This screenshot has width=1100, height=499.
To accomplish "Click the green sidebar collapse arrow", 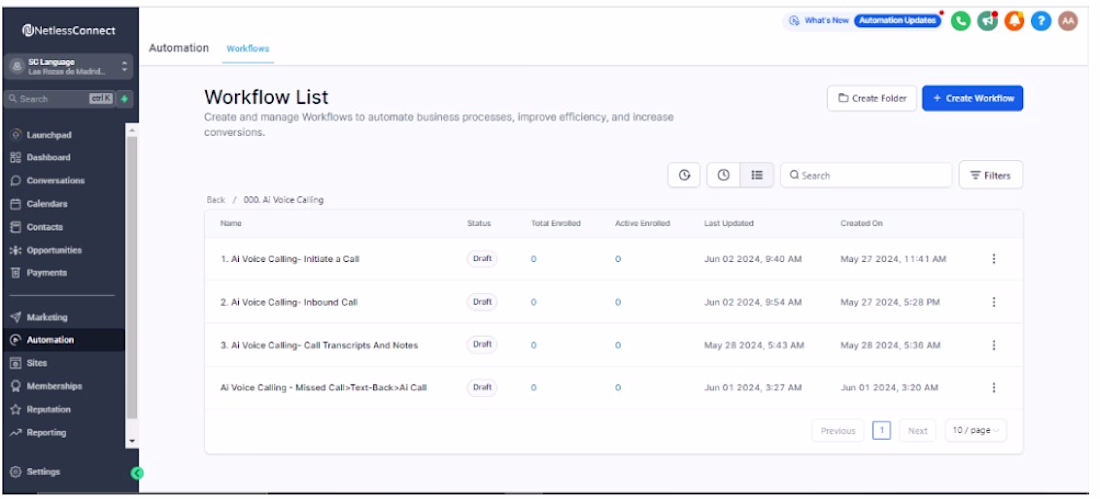I will [138, 473].
